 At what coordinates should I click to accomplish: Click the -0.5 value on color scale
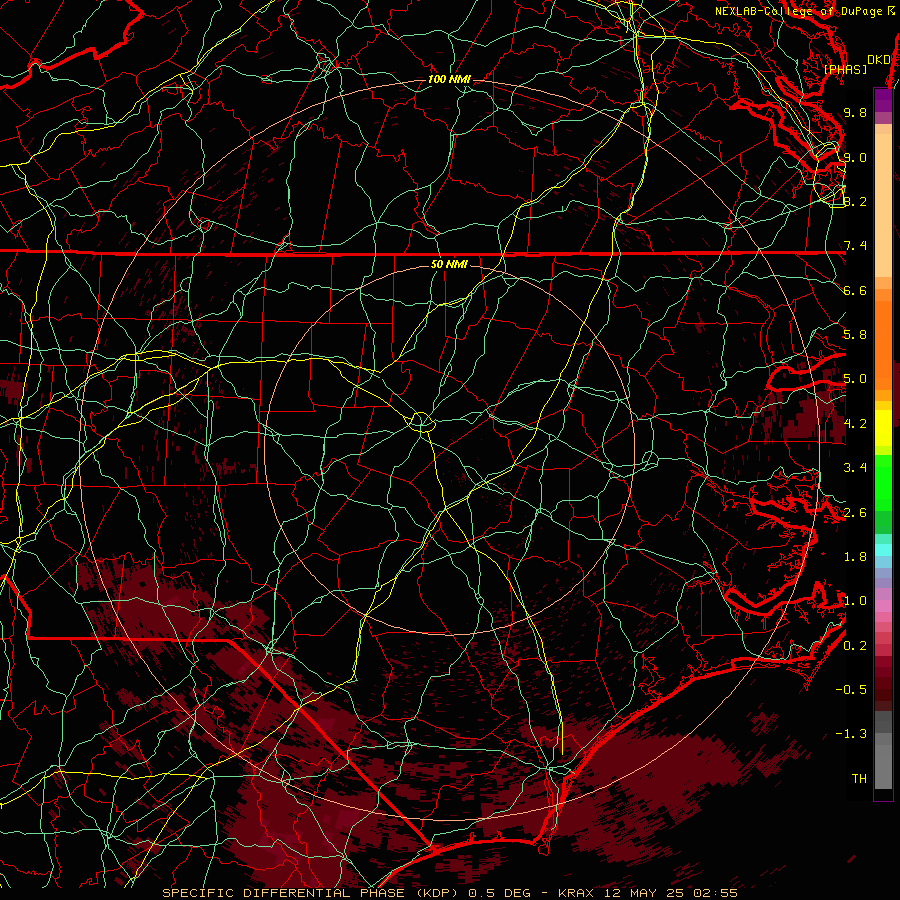[x=851, y=690]
